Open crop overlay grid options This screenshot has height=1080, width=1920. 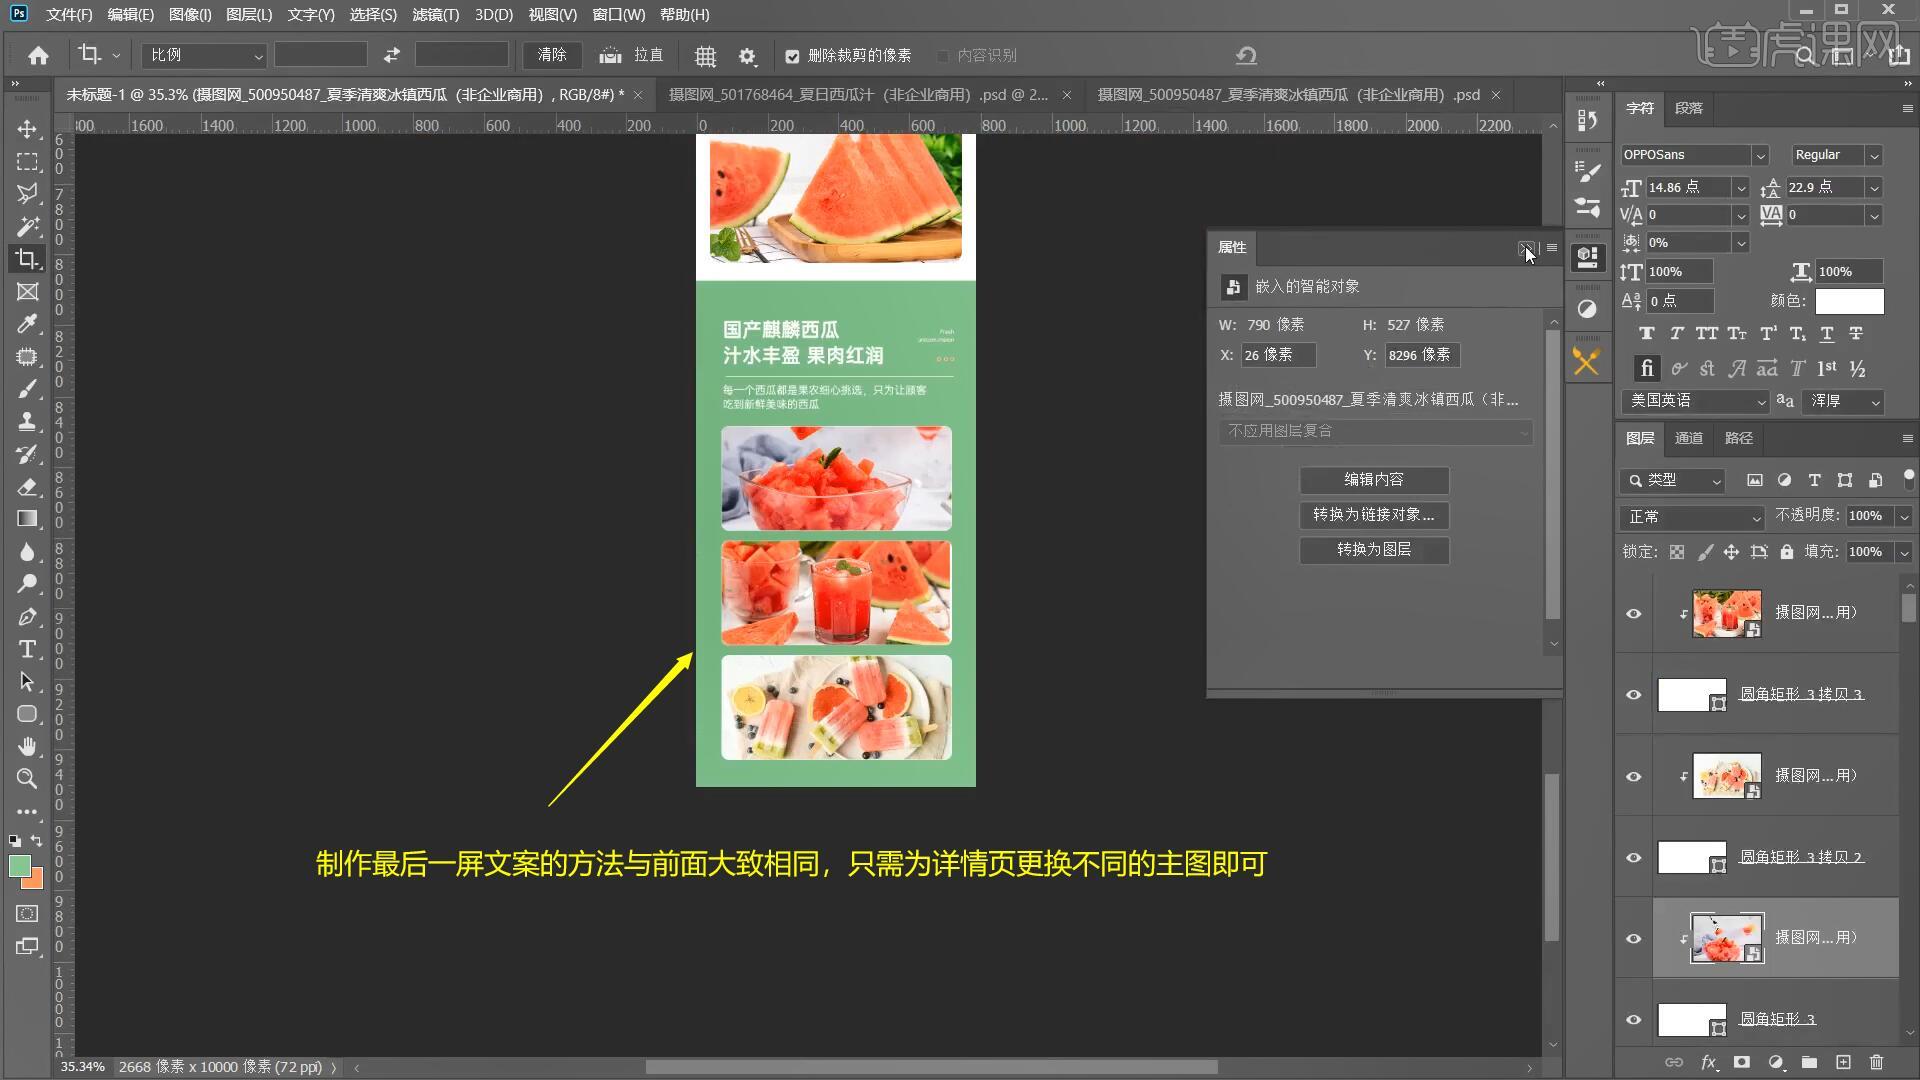[705, 56]
